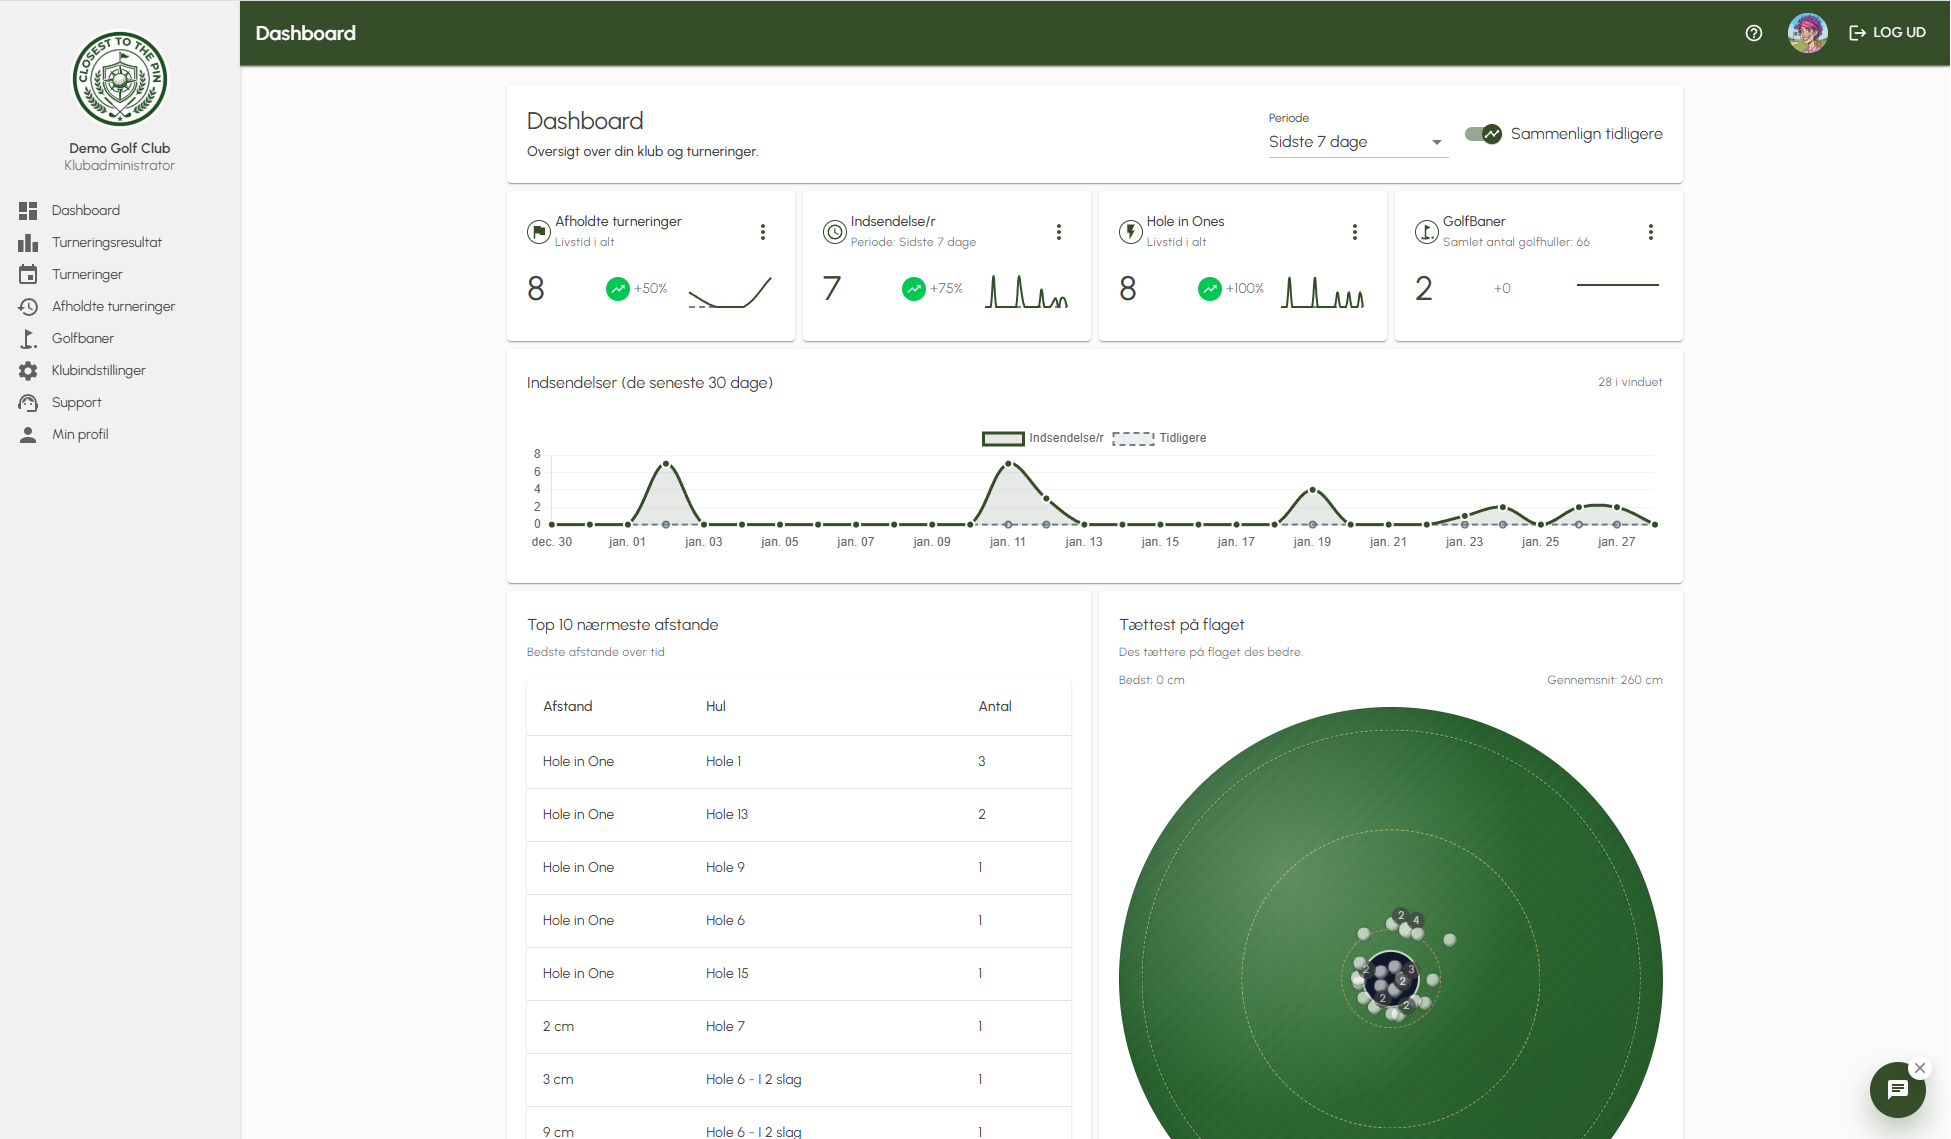Open options menu on Afholdte turneringer card
Screen dimensions: 1951x1139
point(763,232)
